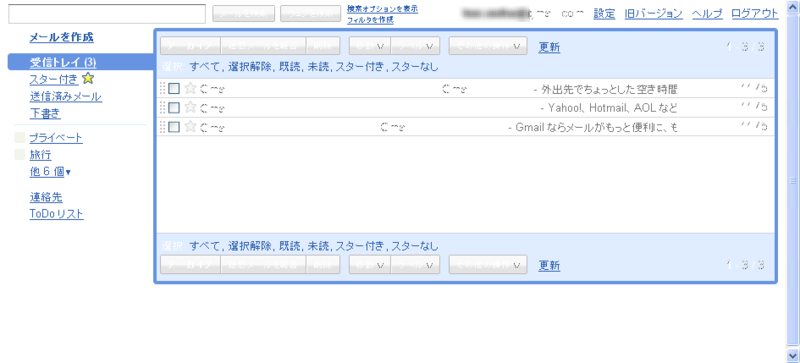Select スターなし in bottom selection row
Viewport: 800px width, 363px height.
click(x=415, y=247)
